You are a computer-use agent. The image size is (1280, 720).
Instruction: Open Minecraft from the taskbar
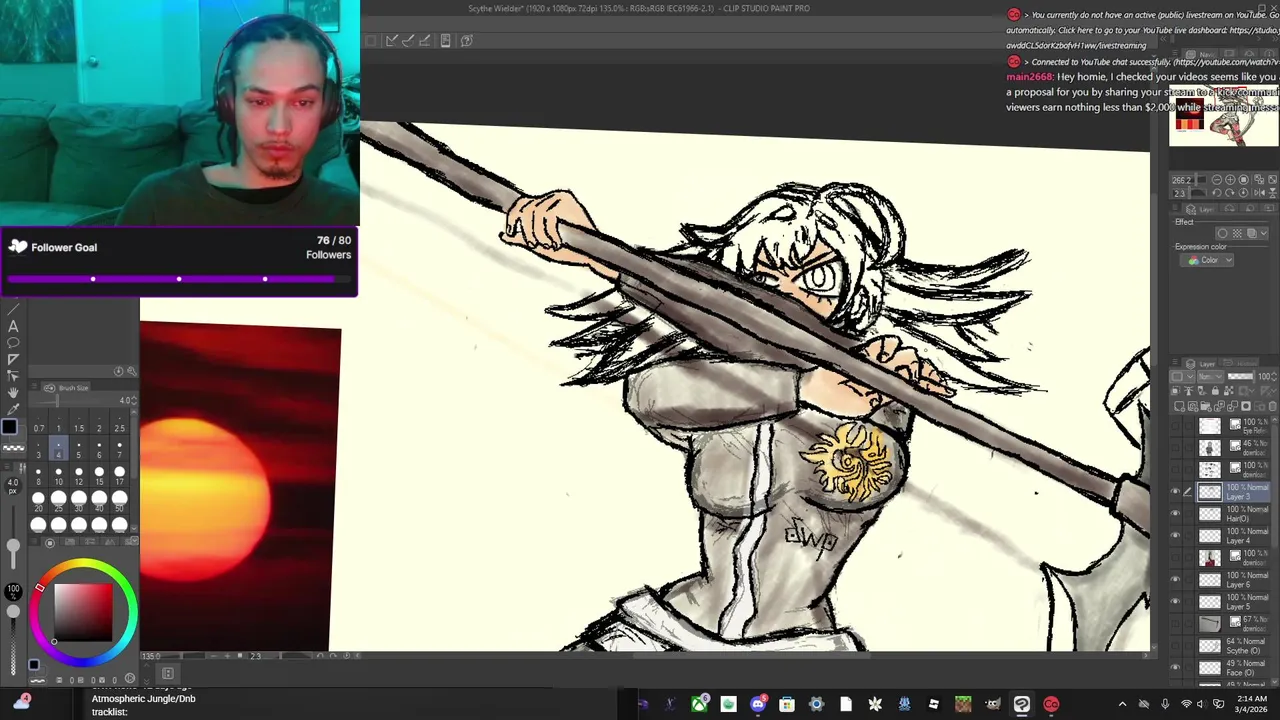pos(963,704)
